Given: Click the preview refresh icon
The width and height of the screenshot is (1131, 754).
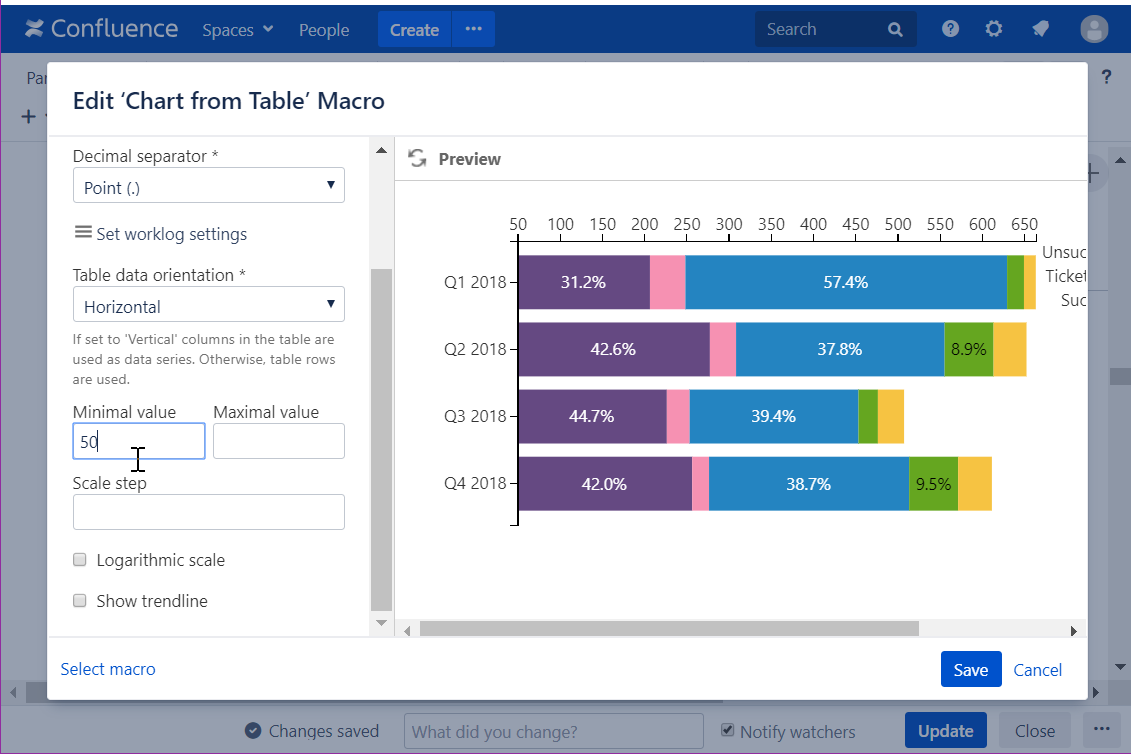Looking at the screenshot, I should (x=417, y=159).
